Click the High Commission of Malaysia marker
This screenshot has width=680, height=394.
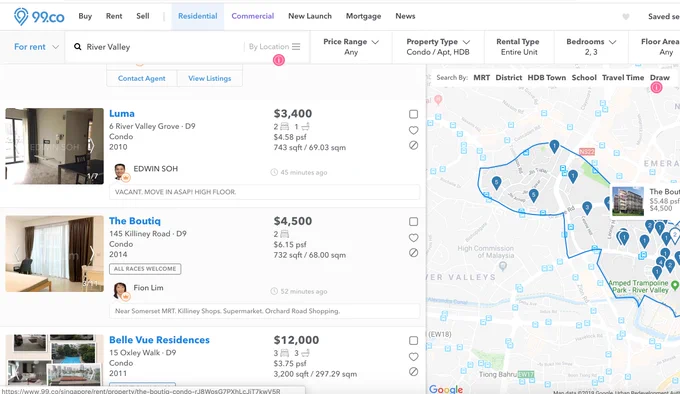tap(503, 266)
